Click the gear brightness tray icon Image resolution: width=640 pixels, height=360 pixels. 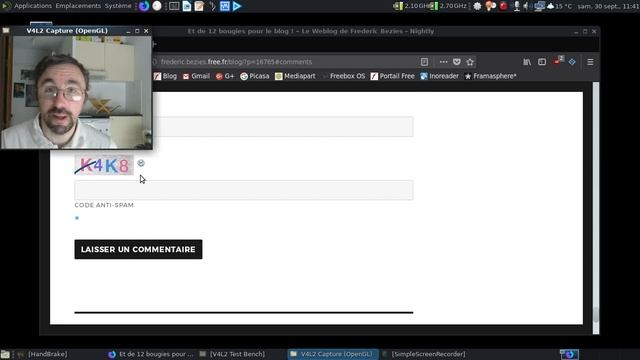[477, 6]
